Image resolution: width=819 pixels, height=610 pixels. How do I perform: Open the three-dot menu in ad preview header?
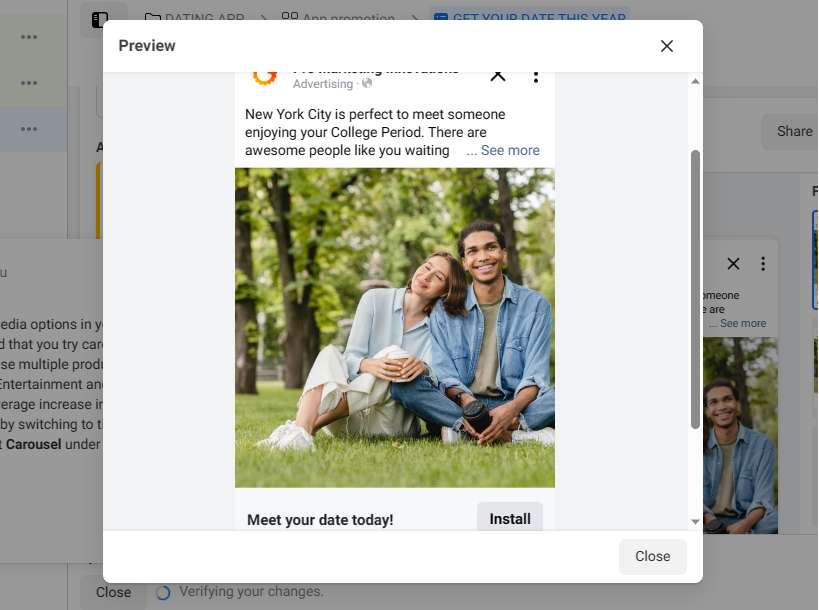[x=536, y=76]
